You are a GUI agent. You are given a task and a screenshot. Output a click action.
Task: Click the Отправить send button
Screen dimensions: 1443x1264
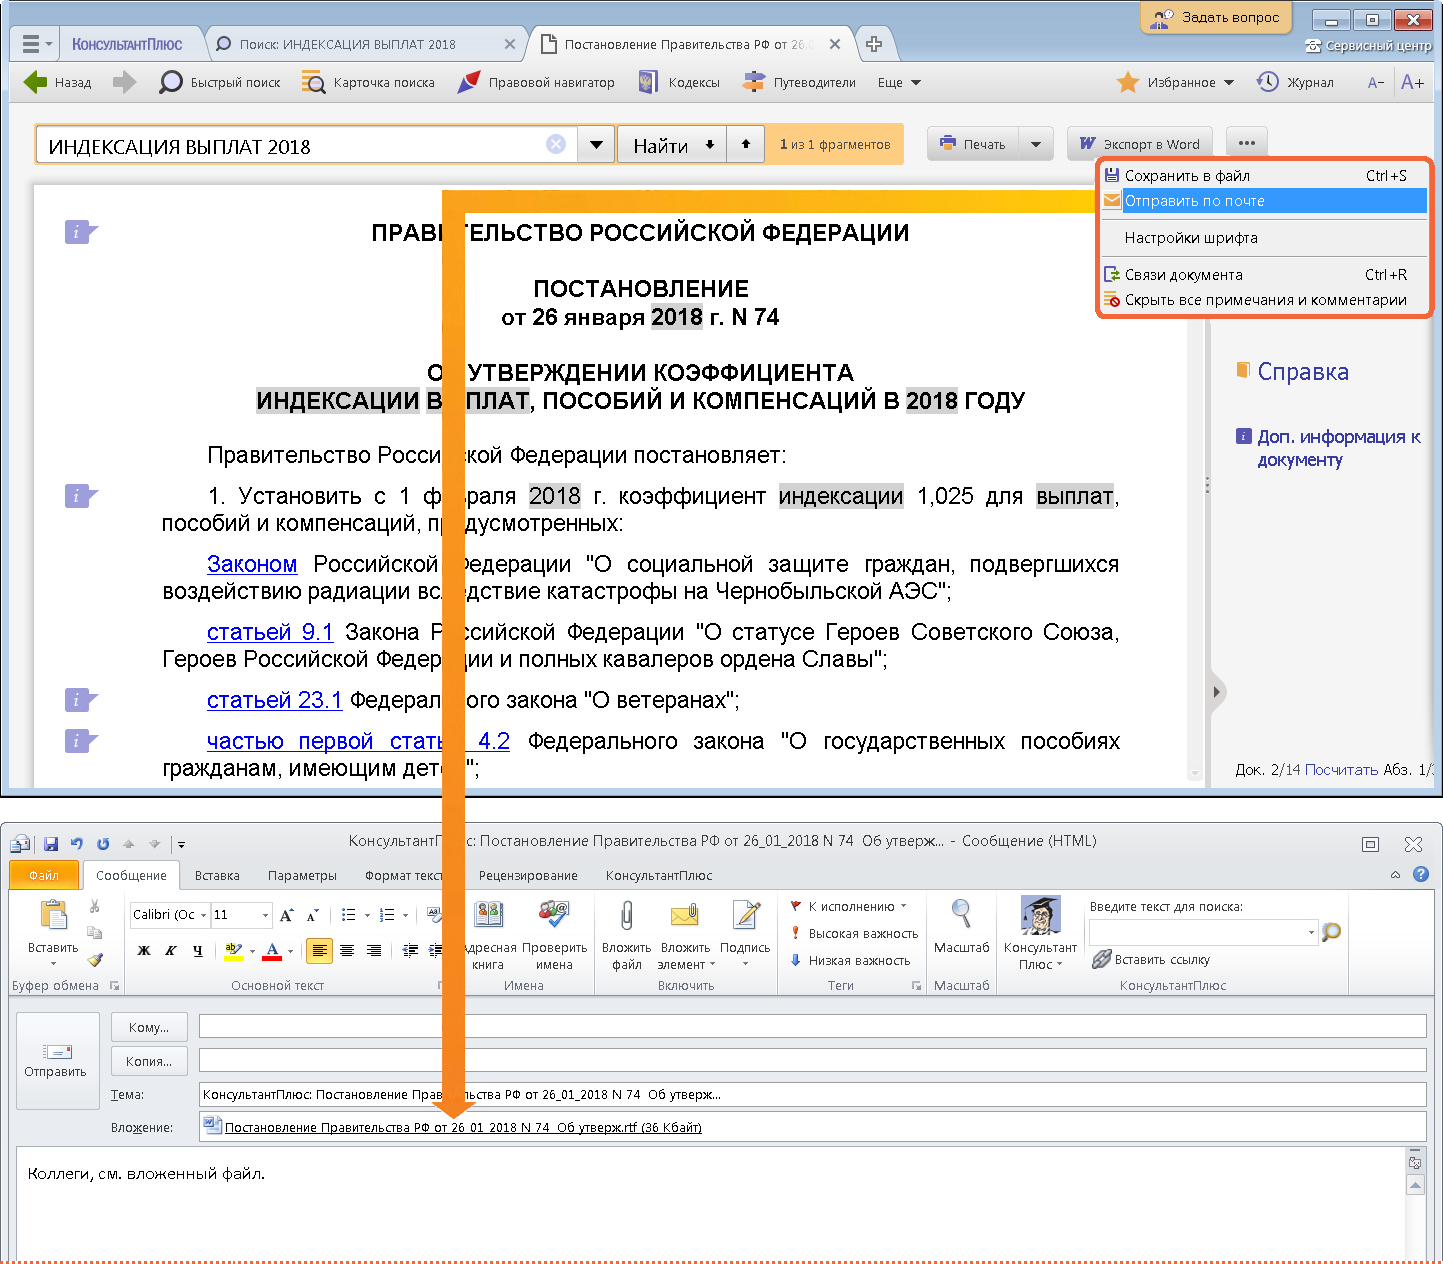tap(56, 1061)
